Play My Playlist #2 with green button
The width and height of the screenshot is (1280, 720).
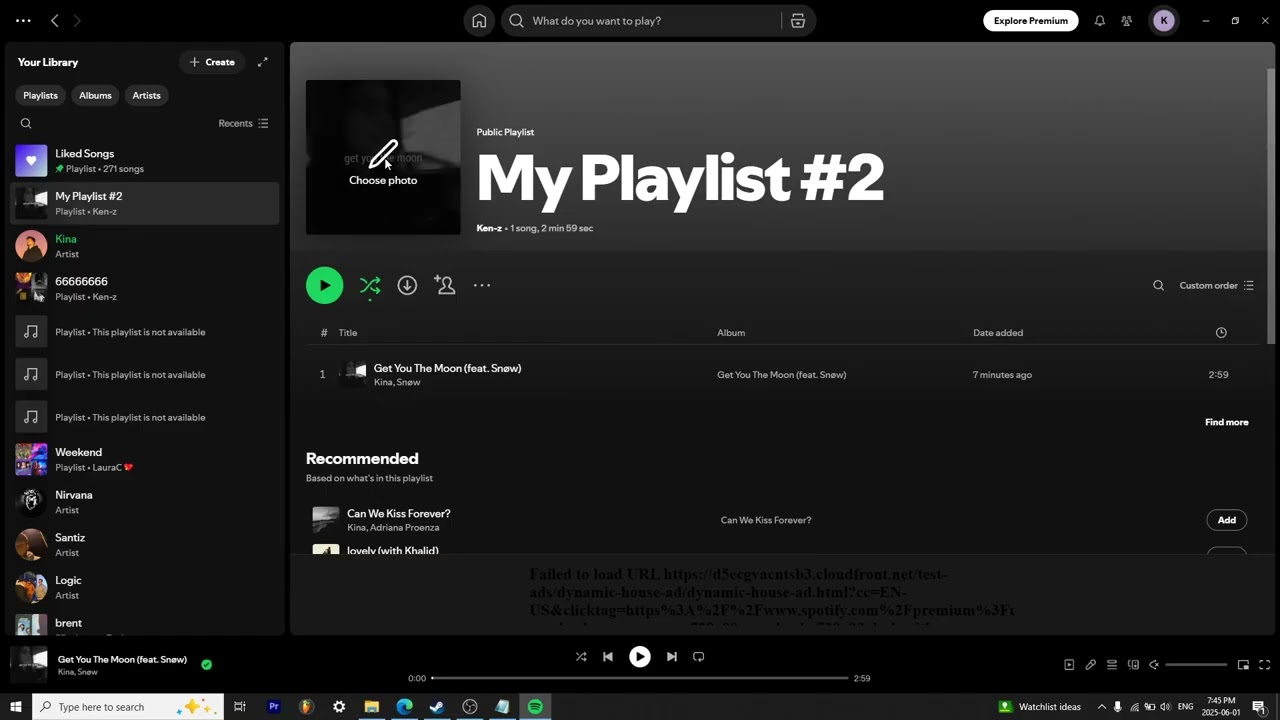point(324,286)
